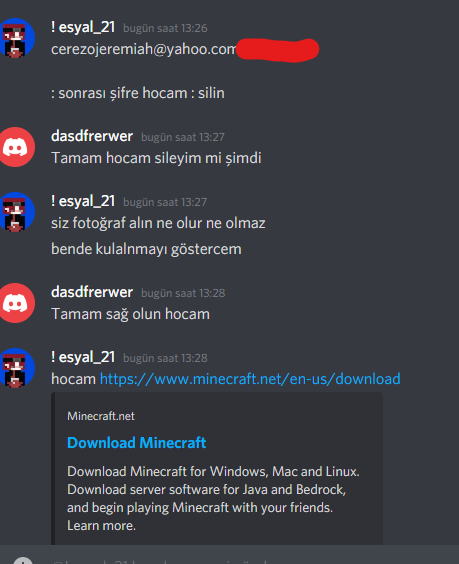
Task: Click the plus attach icon in message bar
Action: pos(23,561)
